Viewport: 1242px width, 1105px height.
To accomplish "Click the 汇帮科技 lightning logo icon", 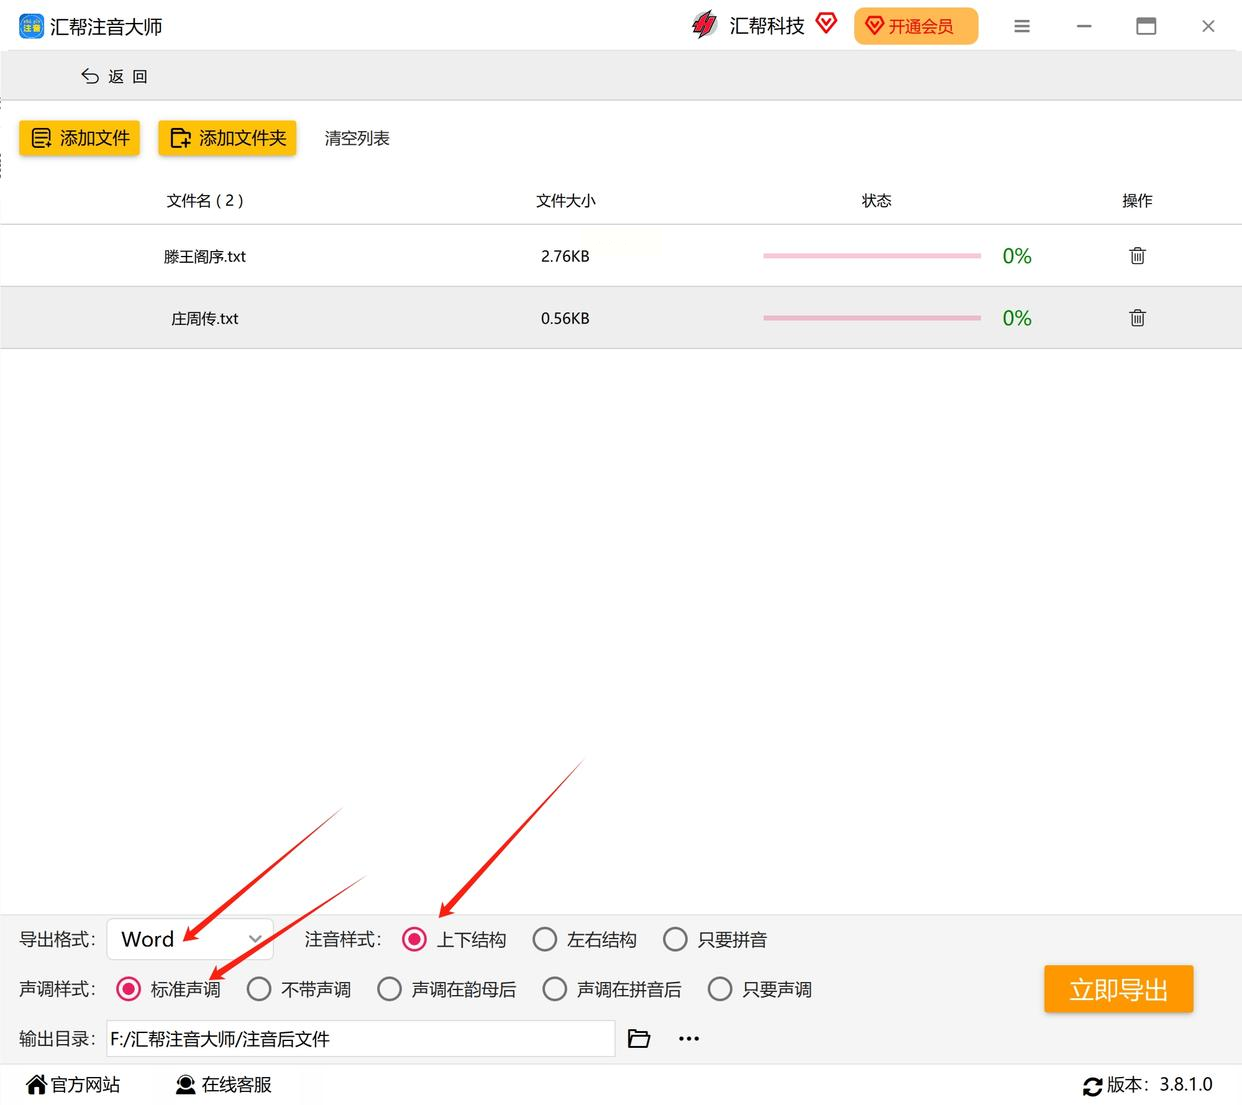I will click(x=704, y=25).
